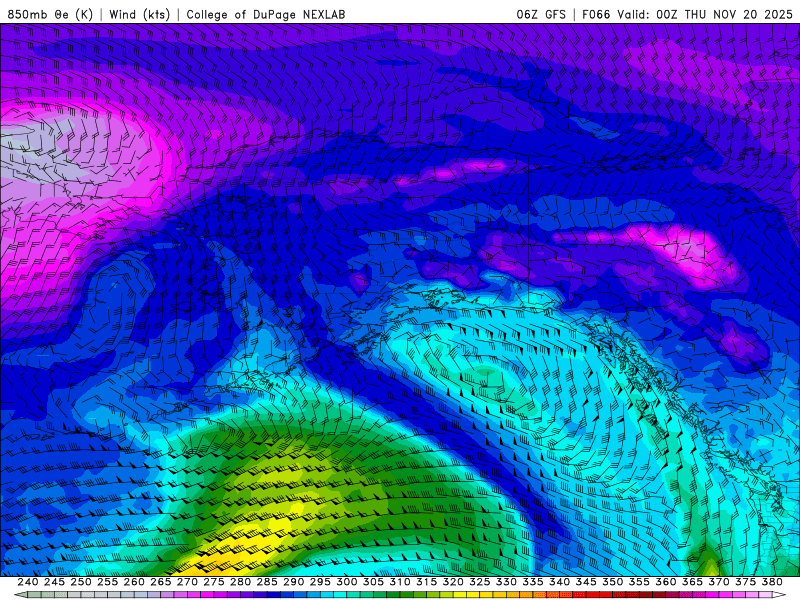The image size is (800, 600).
Task: Click the "F066" forecast hour text
Action: (x=596, y=14)
